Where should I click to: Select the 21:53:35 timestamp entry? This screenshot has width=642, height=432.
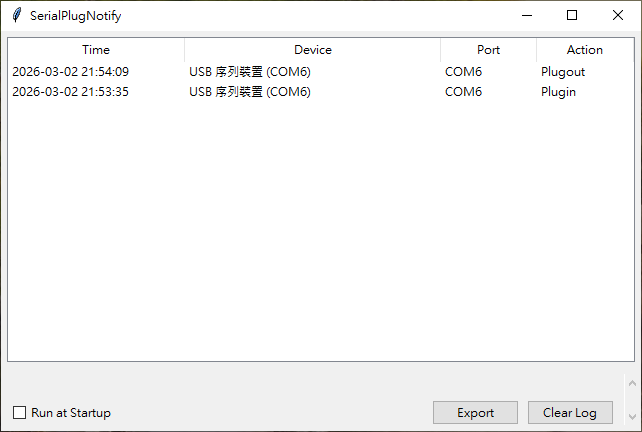(x=71, y=92)
